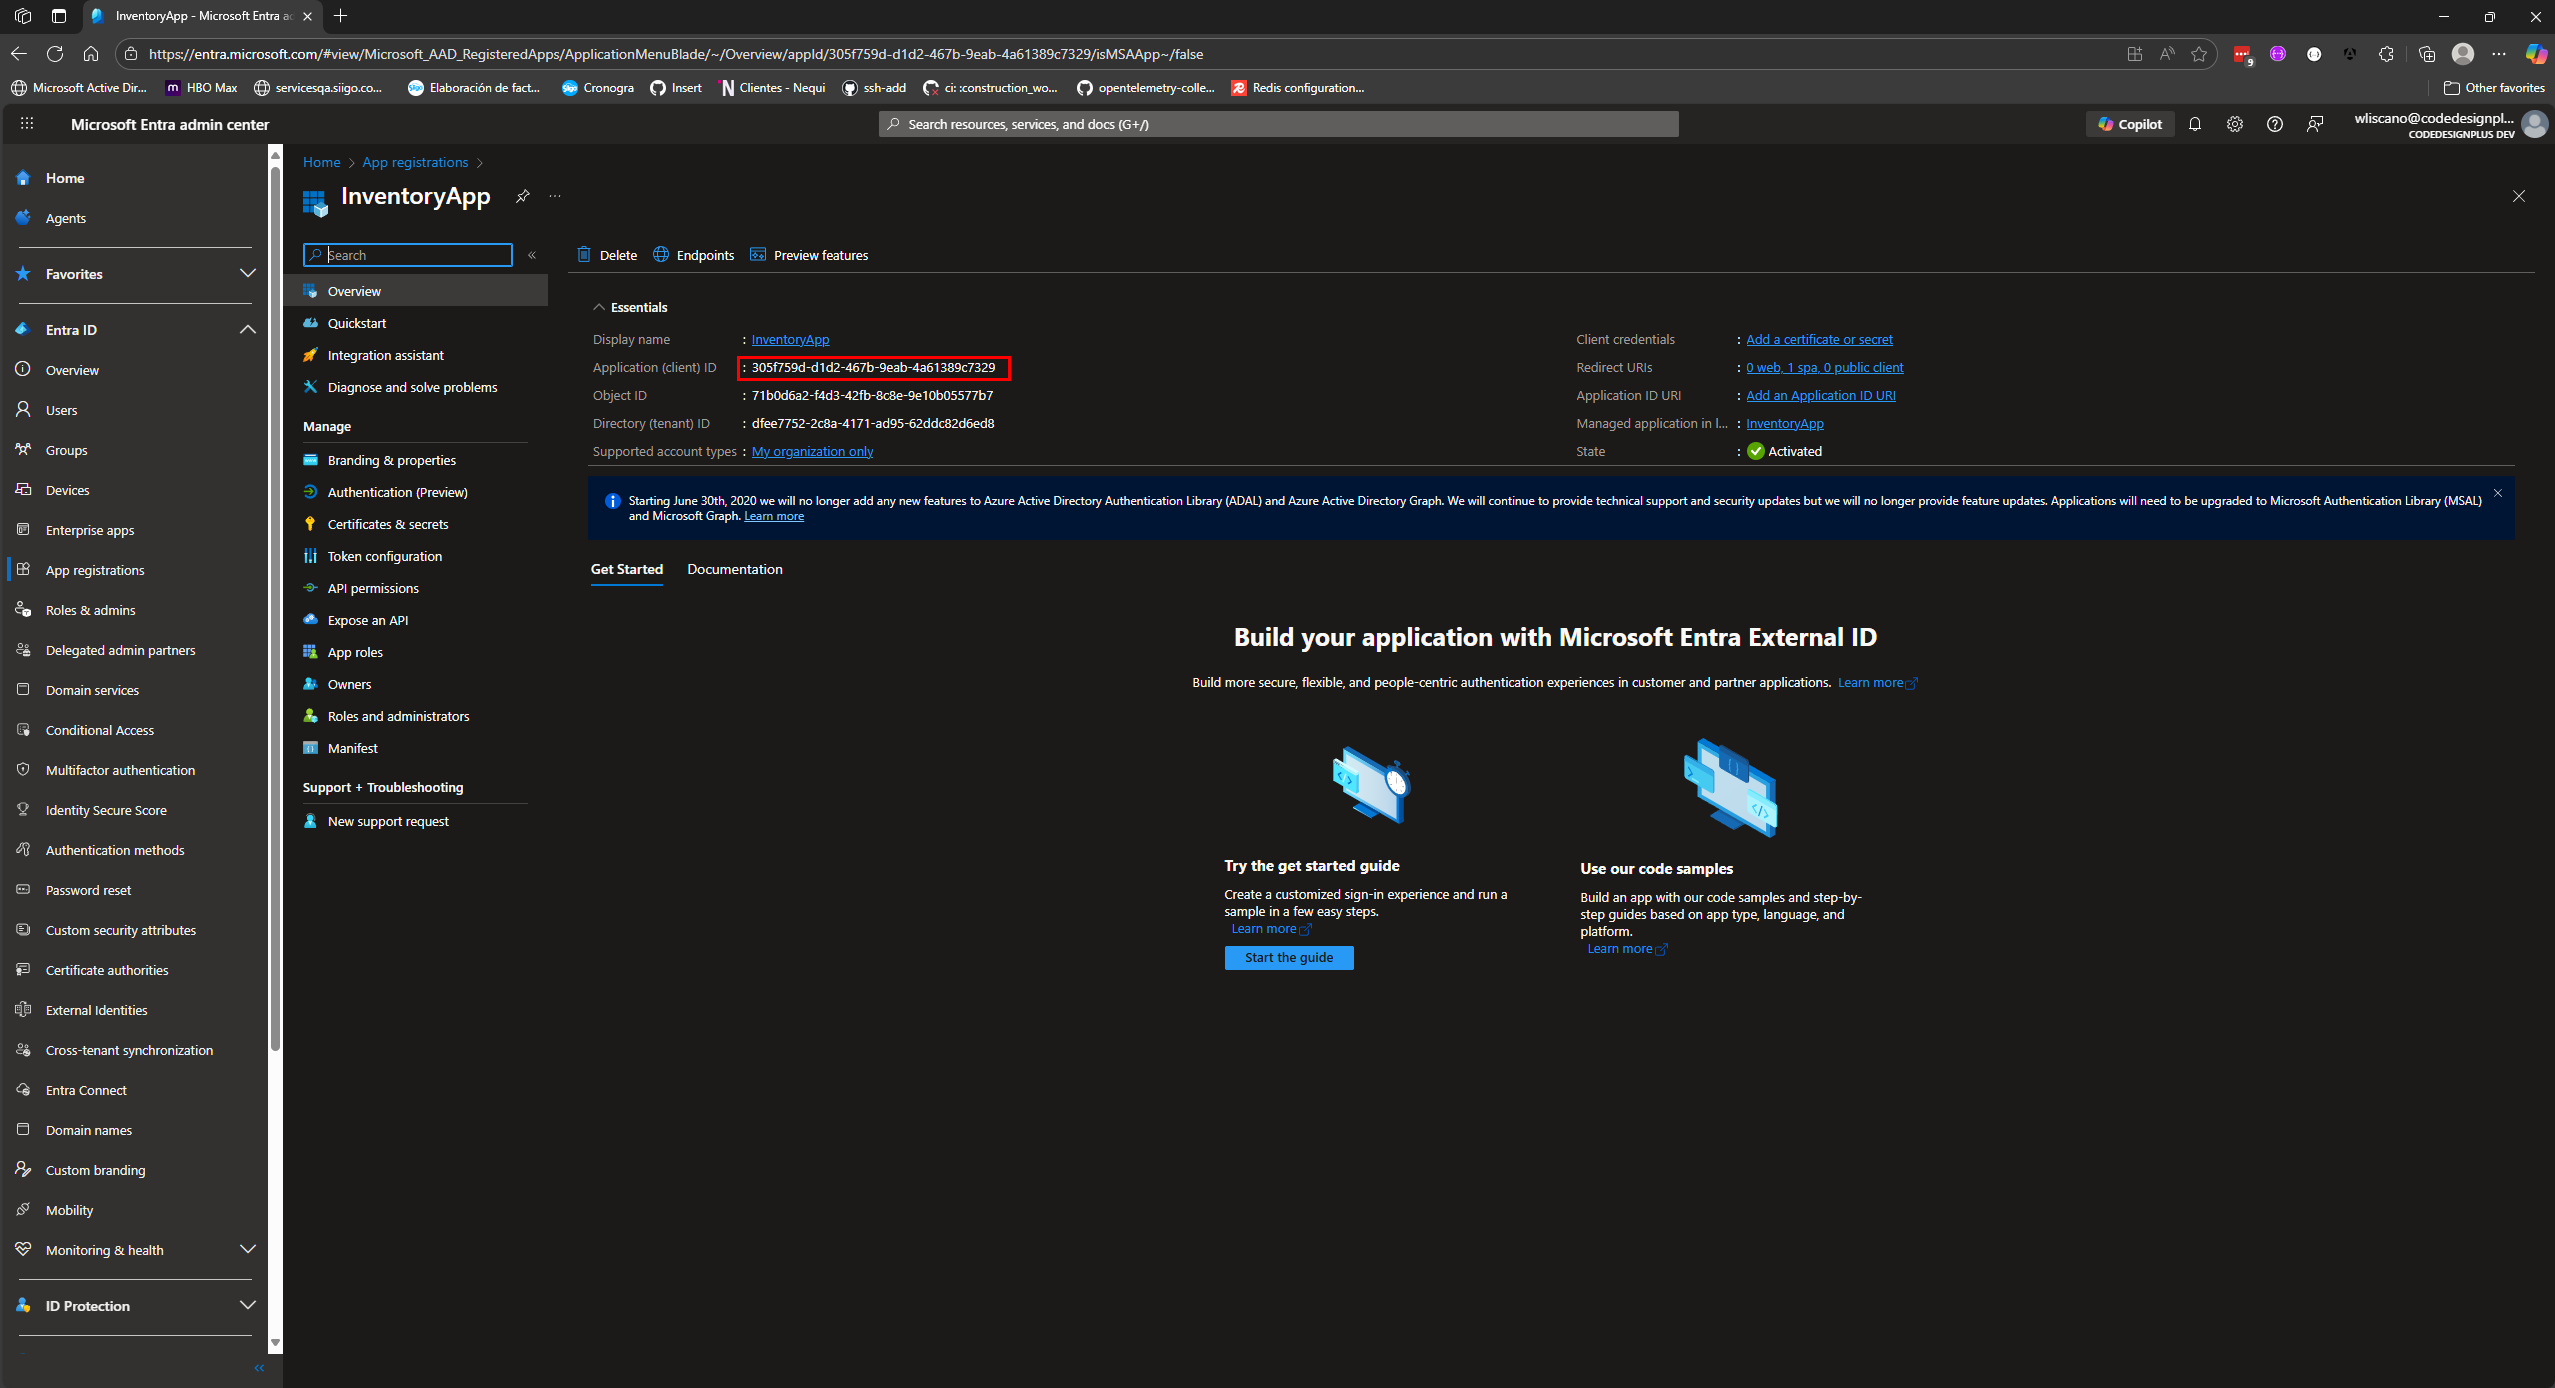
Task: Select the Get Started tab
Action: 627,569
